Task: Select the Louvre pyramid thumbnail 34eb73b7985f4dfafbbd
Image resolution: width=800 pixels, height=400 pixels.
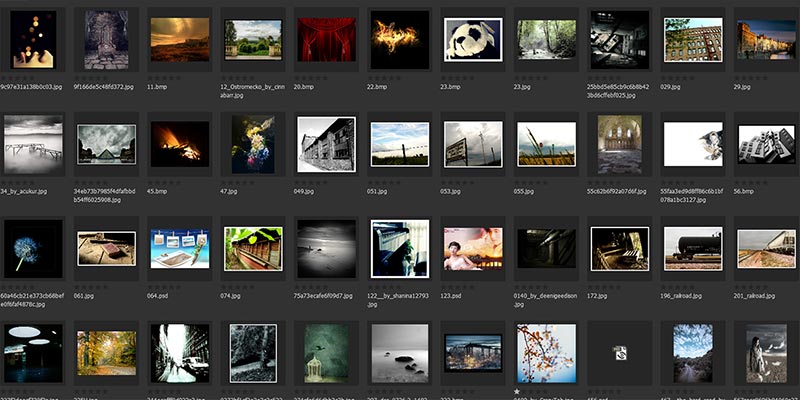Action: [x=107, y=144]
